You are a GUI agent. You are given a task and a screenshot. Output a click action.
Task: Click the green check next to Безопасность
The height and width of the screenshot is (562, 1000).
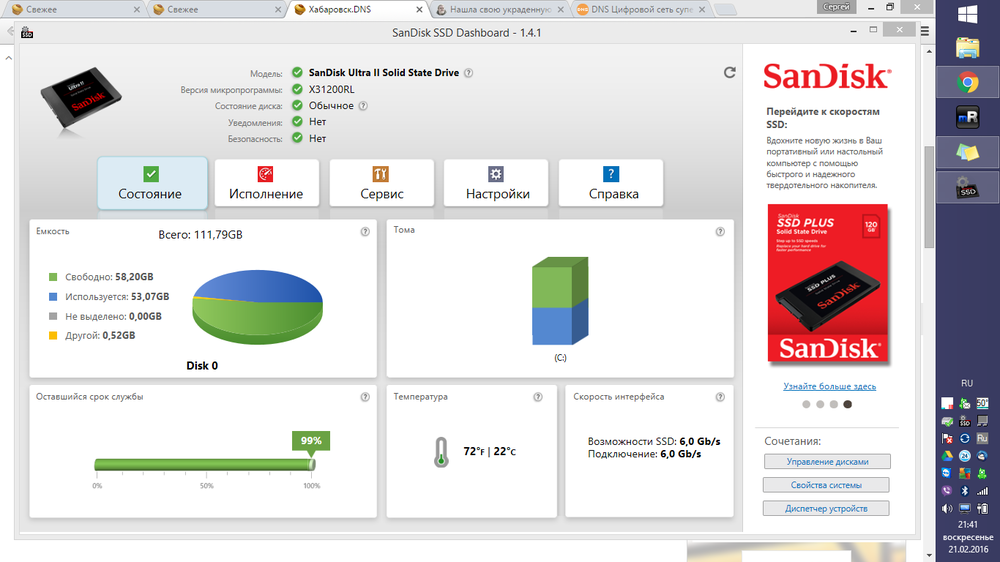coord(297,138)
